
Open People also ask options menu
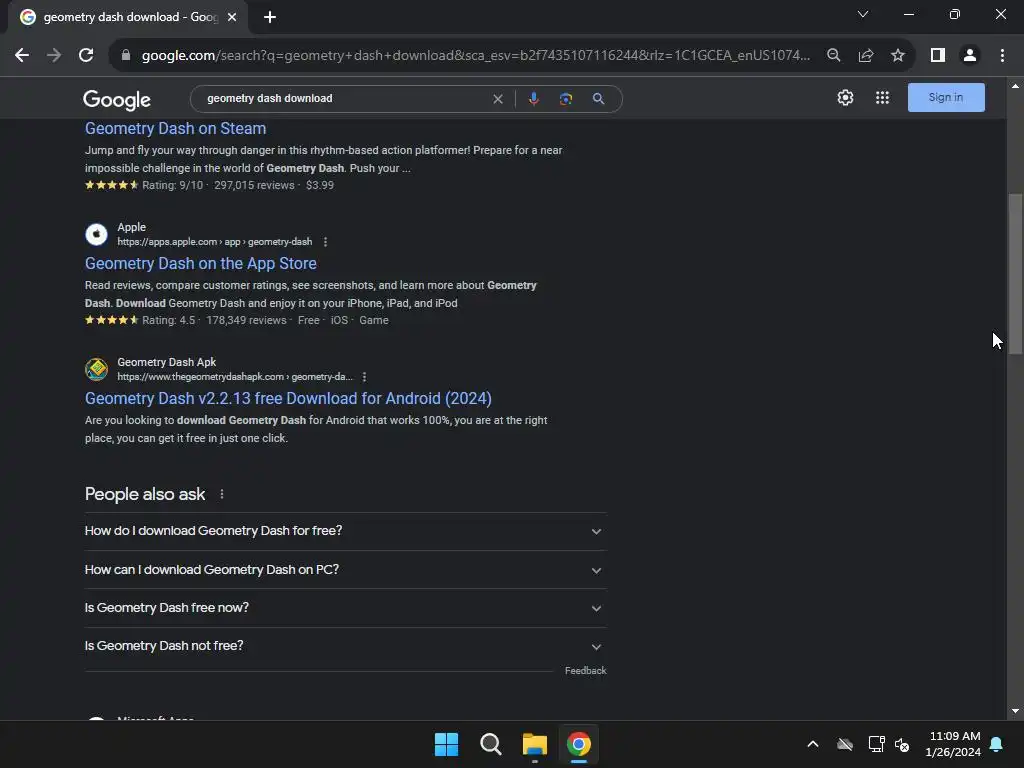222,494
